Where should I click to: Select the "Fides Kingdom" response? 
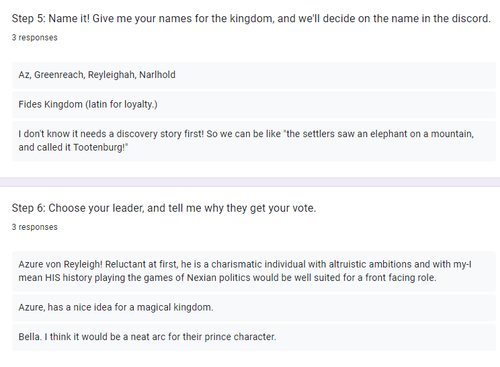254,104
